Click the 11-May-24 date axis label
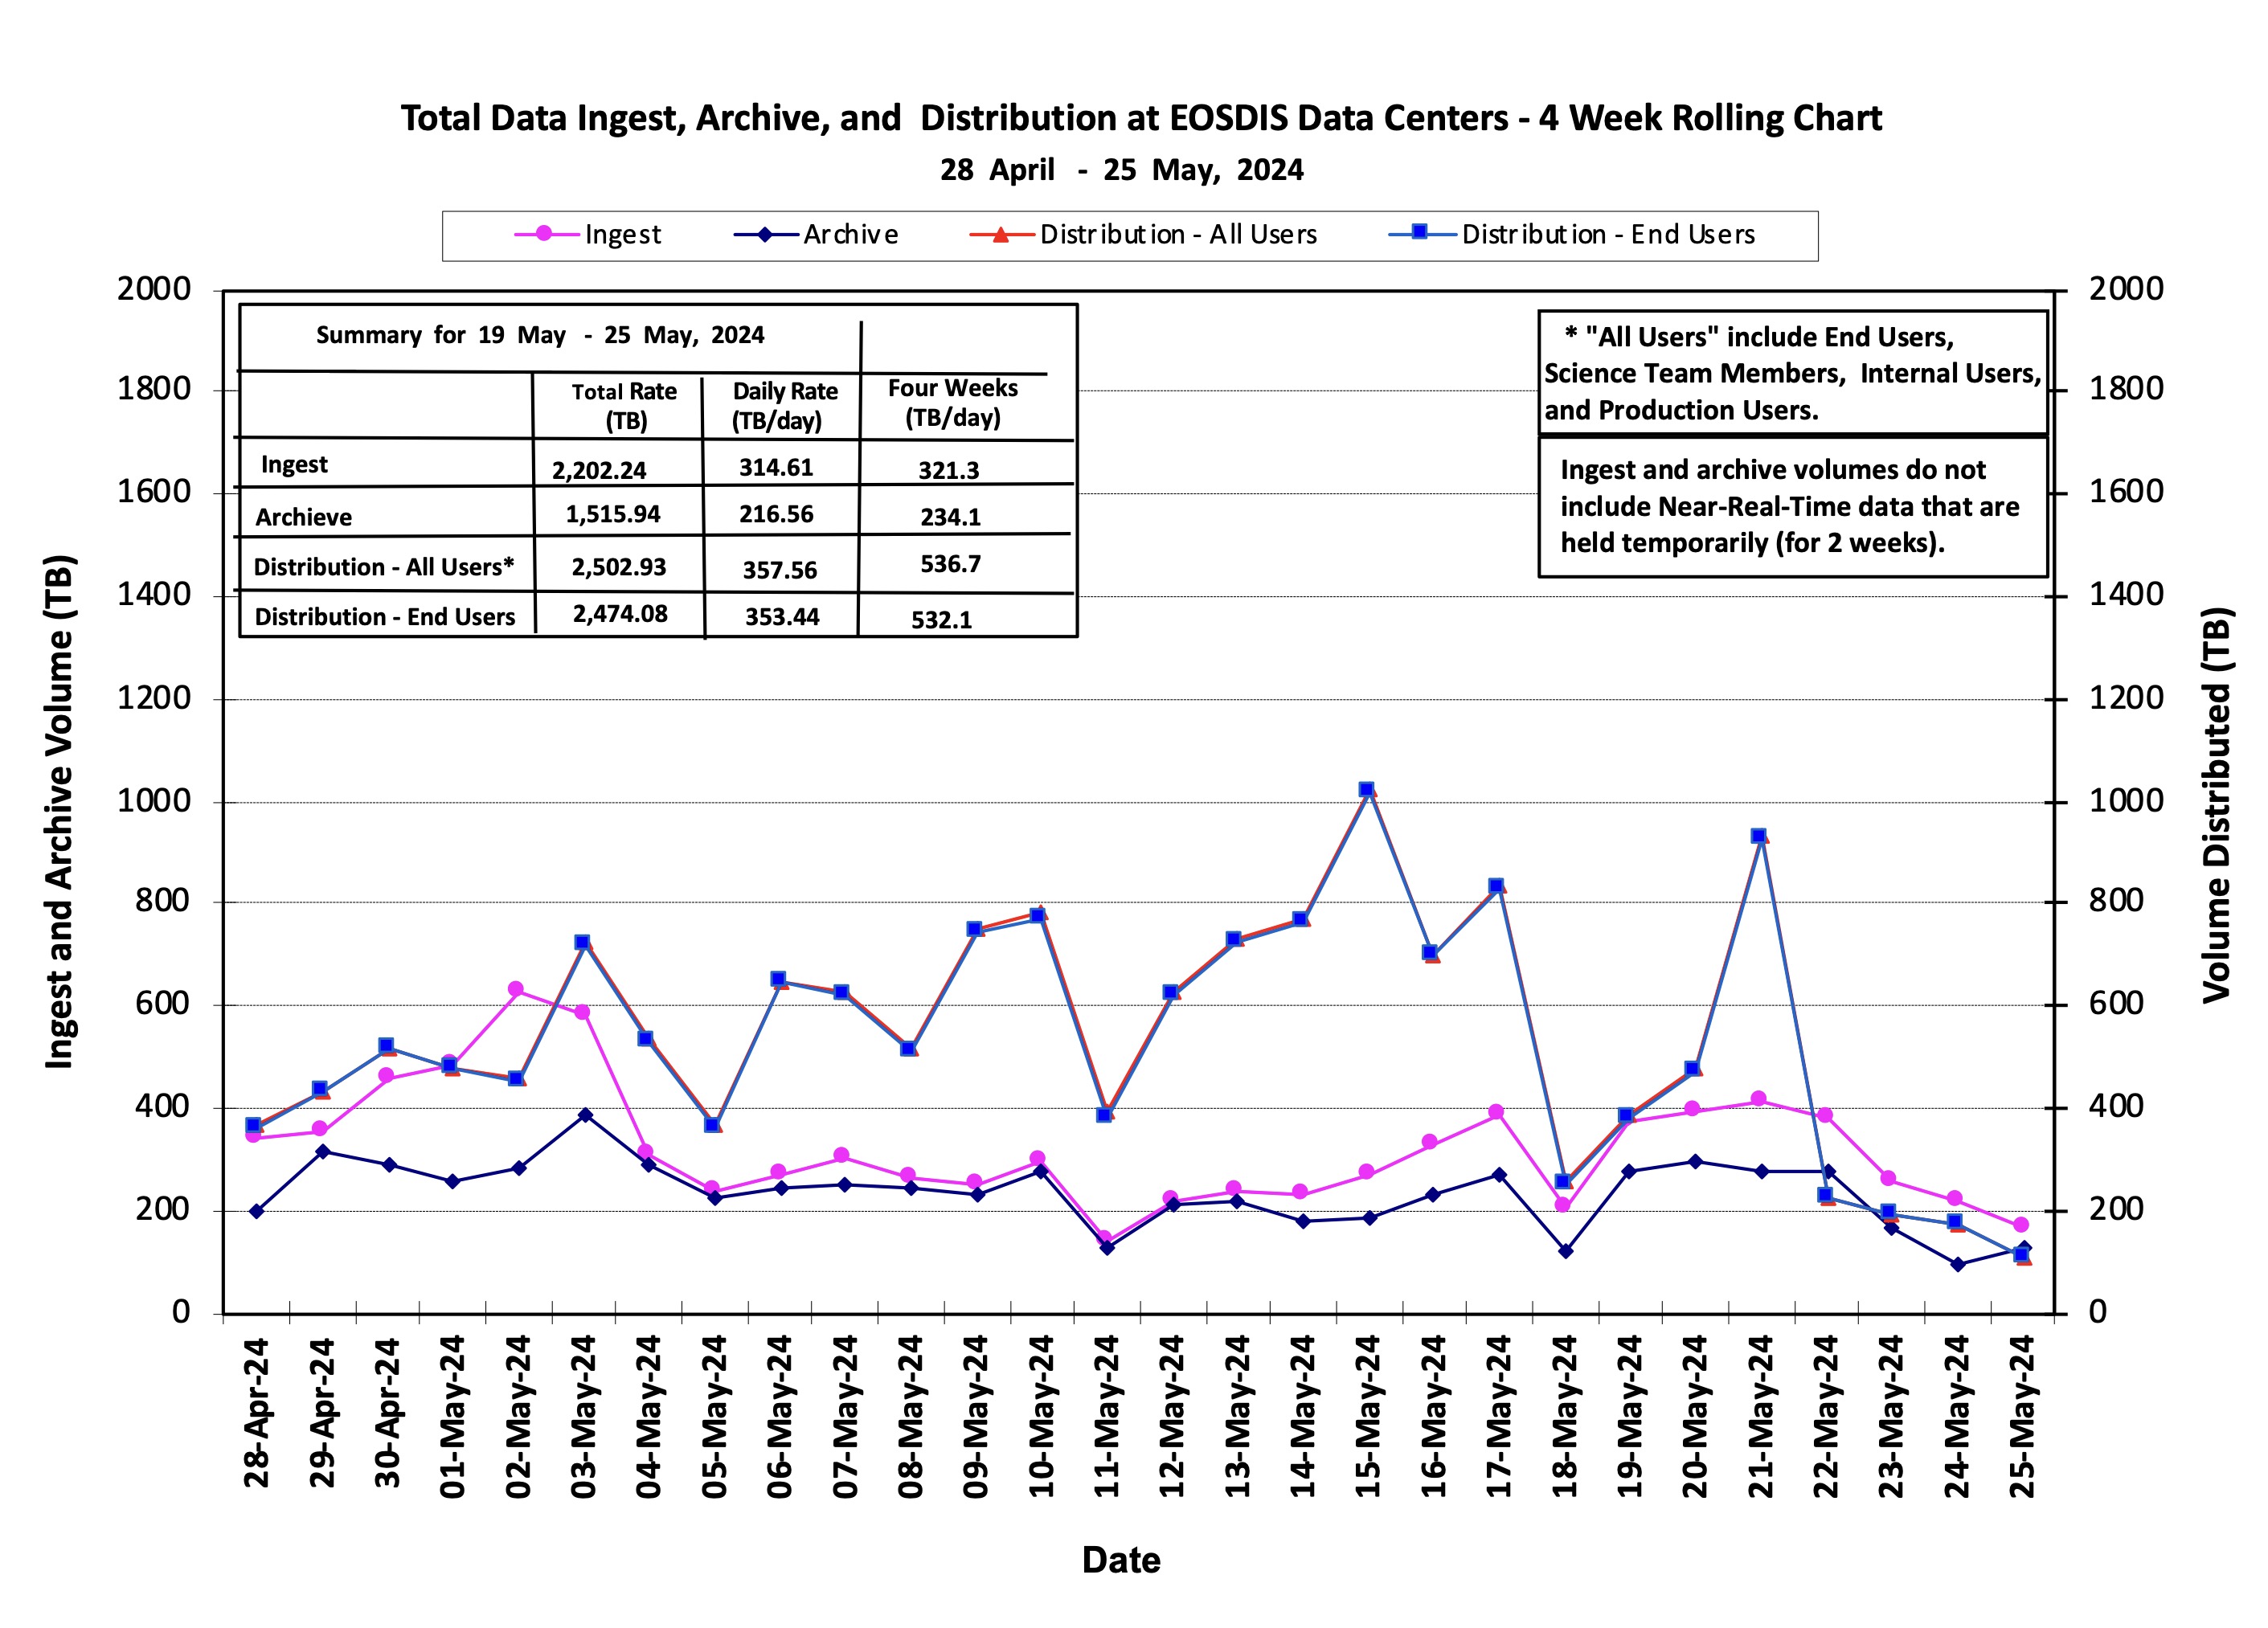This screenshot has height=1628, width=2268. 1106,1416
